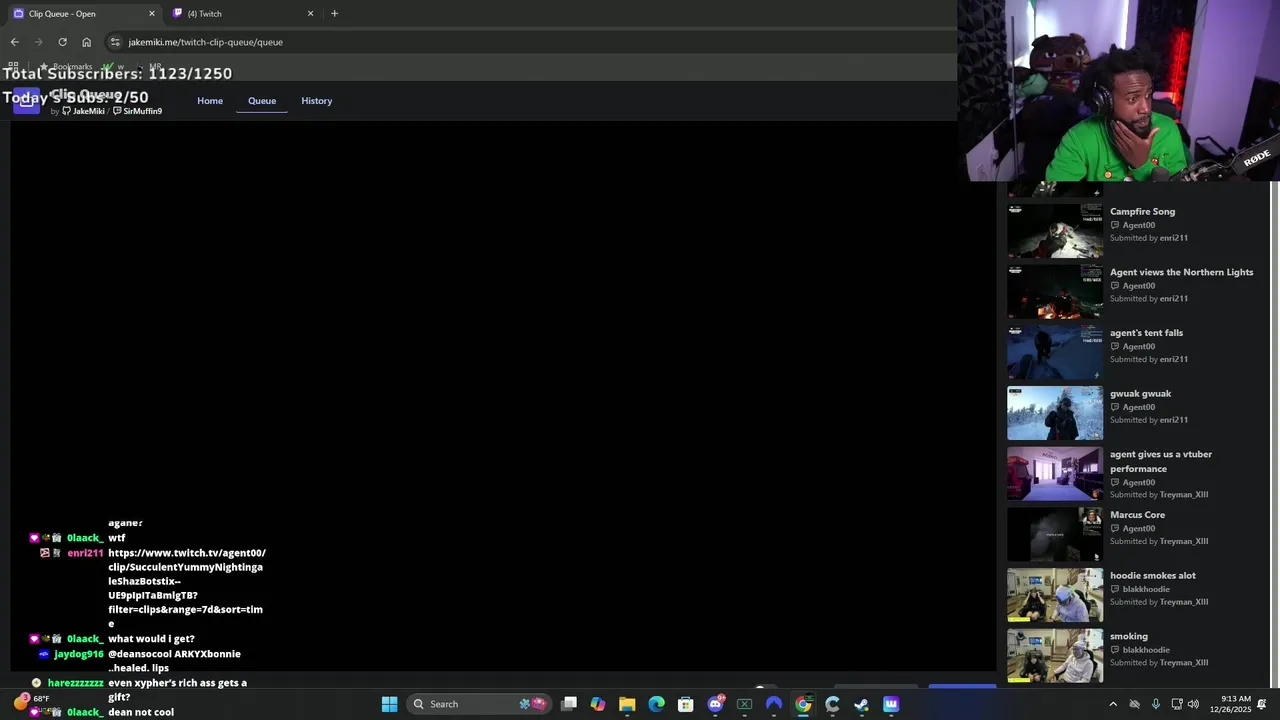Click the taskbar Search box

478,704
